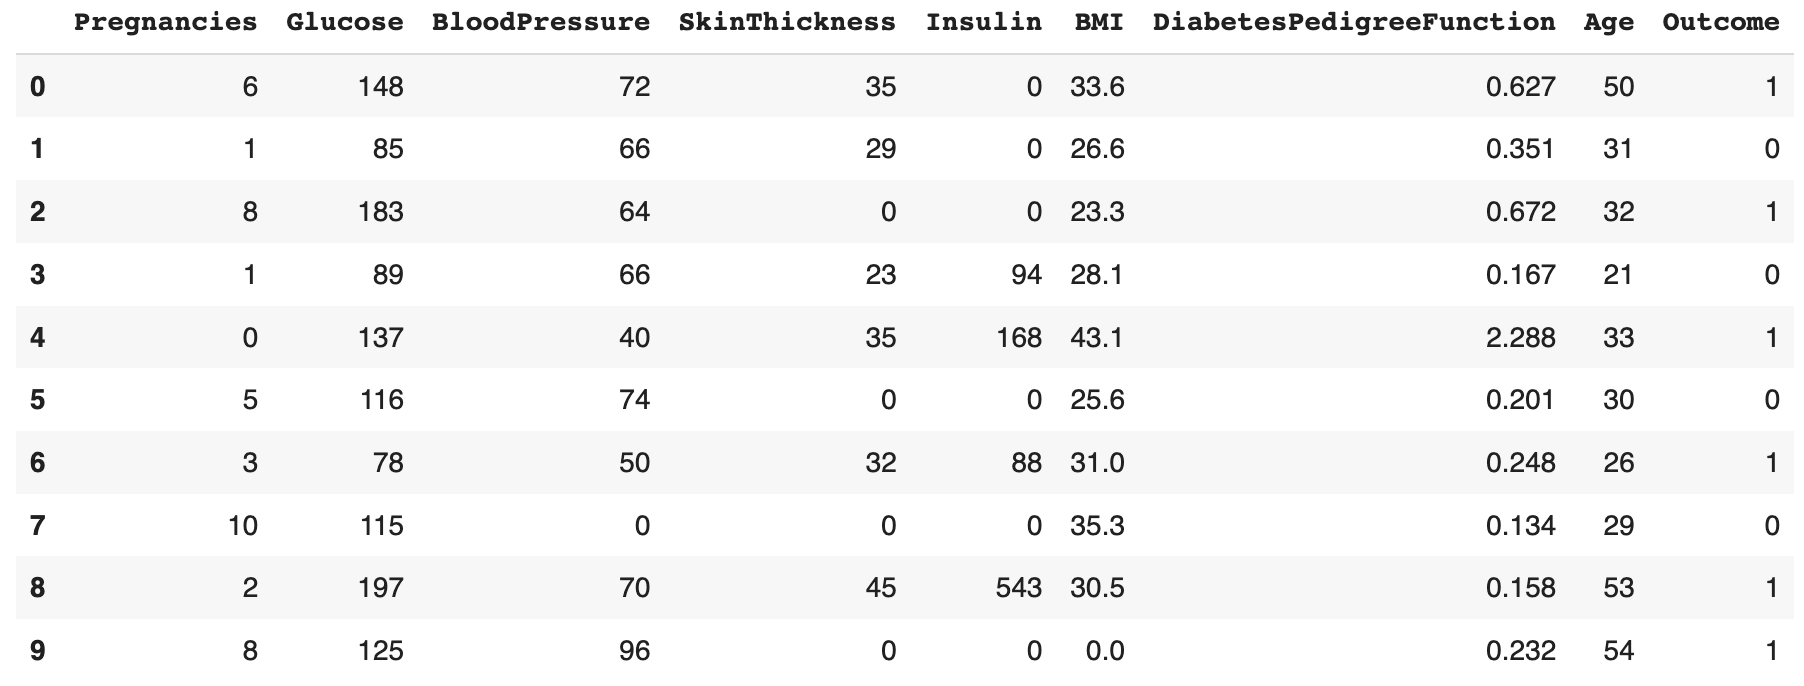The image size is (1804, 686).
Task: Select the Age value 54
Action: point(1618,651)
